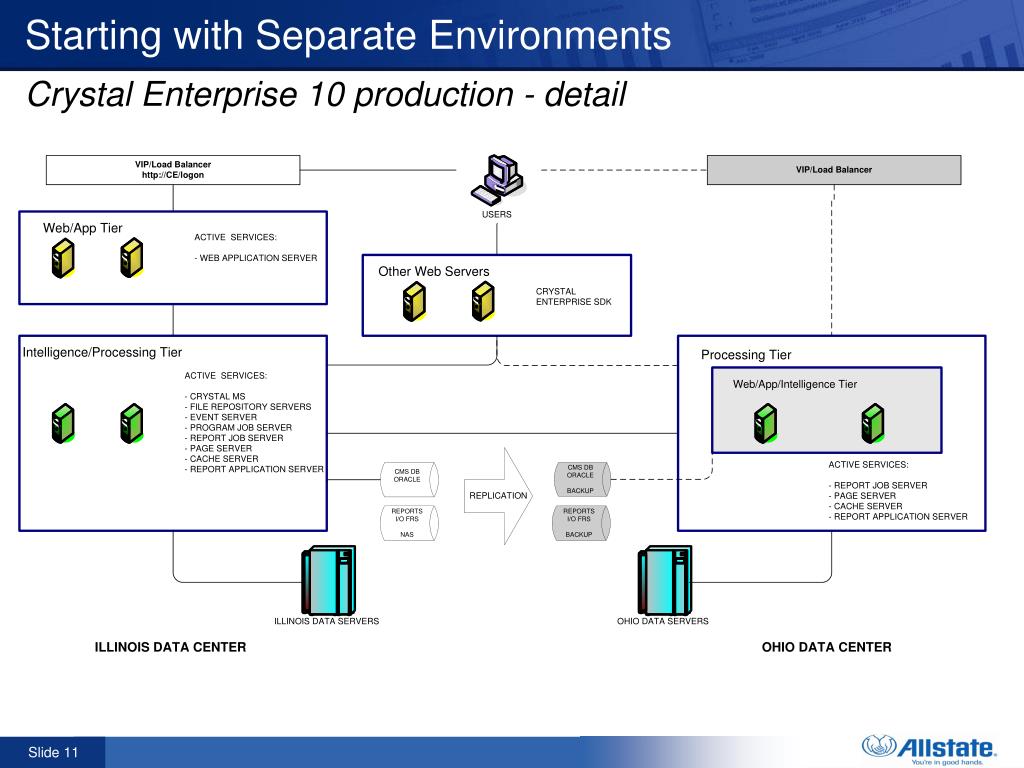Select left green server in Intelligence/Processing Tier
Viewport: 1024px width, 768px height.
(x=63, y=423)
